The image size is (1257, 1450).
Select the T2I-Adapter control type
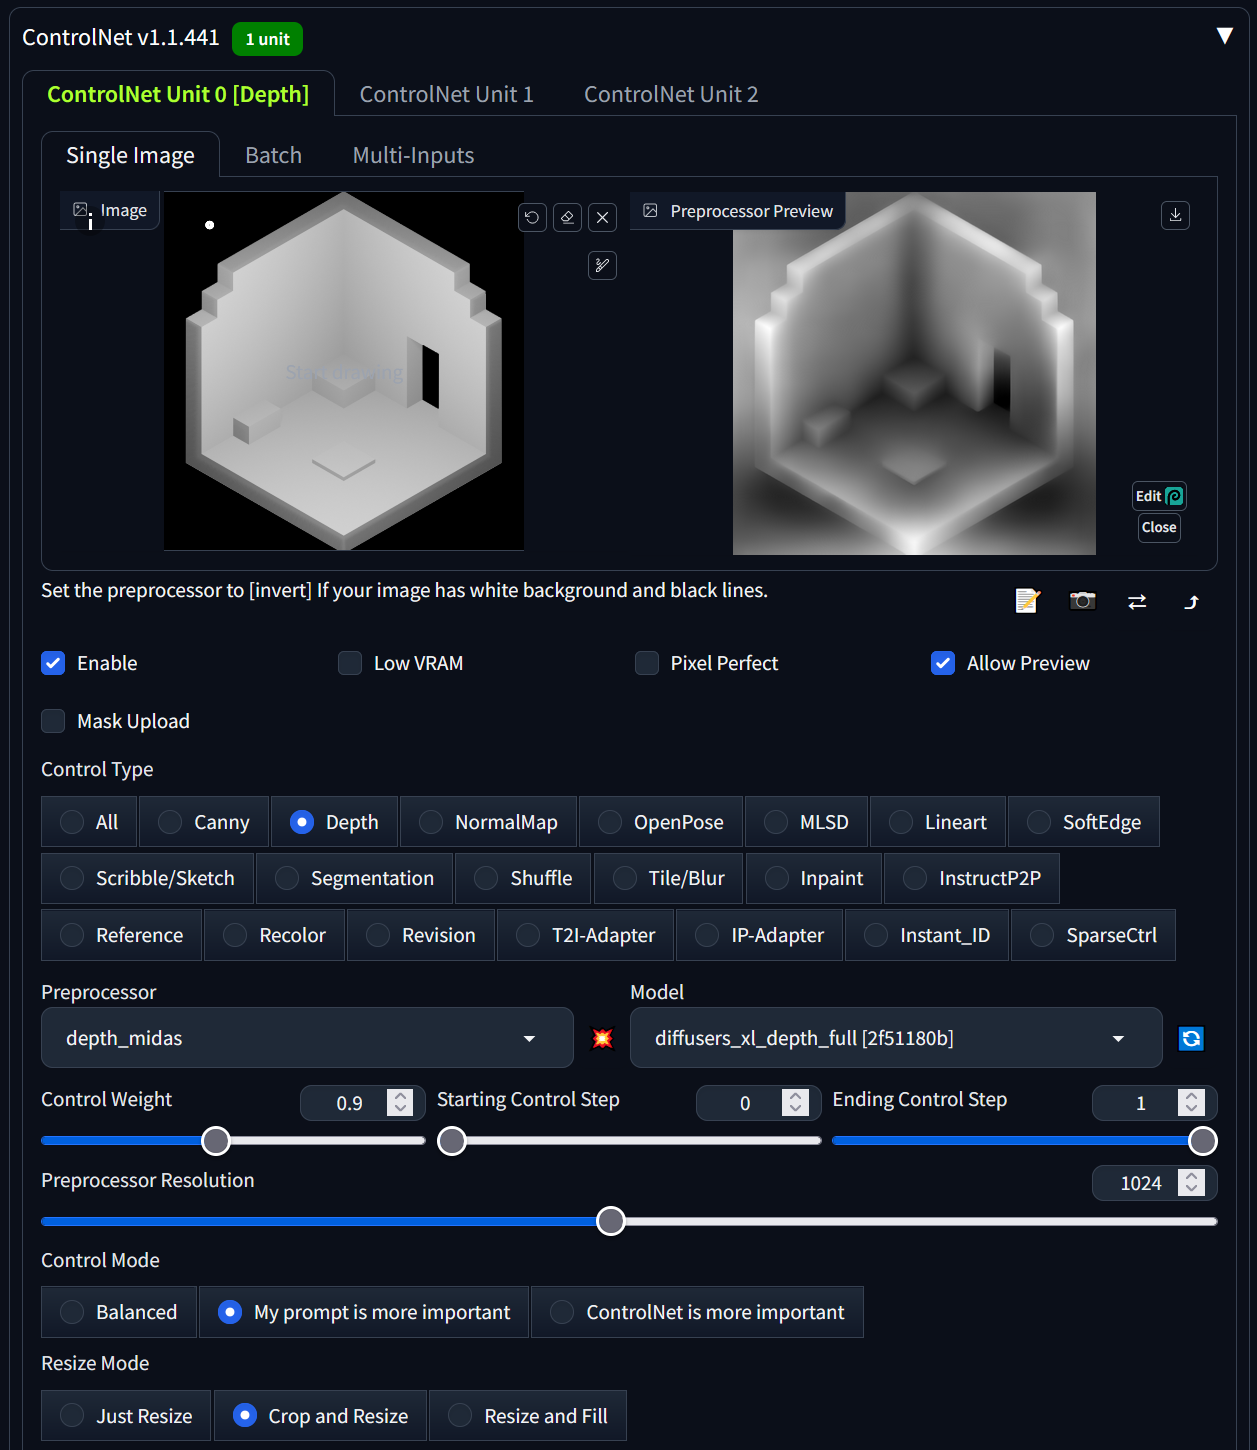click(x=585, y=935)
